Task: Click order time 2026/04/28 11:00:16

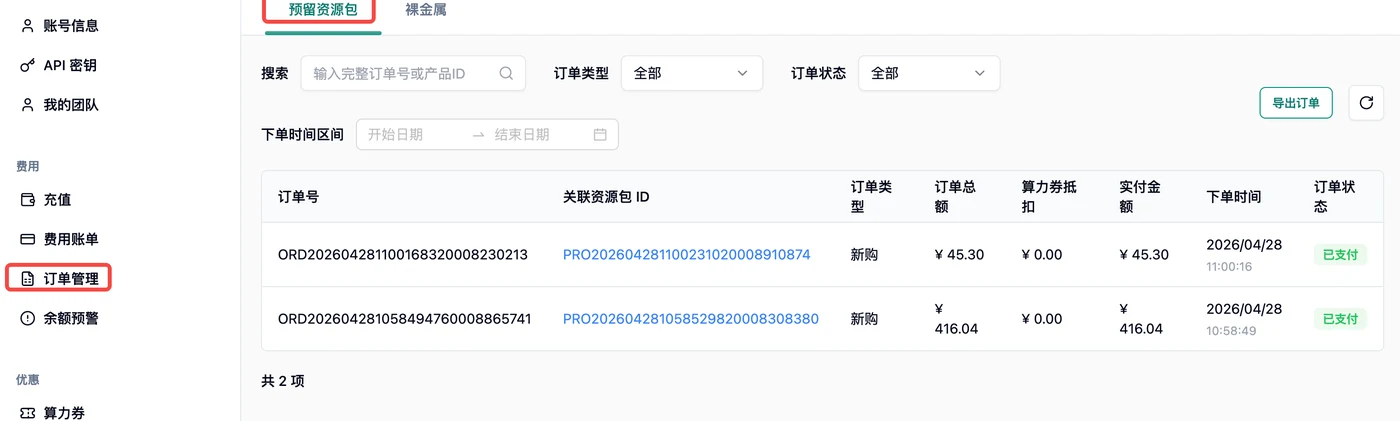Action: (1244, 255)
